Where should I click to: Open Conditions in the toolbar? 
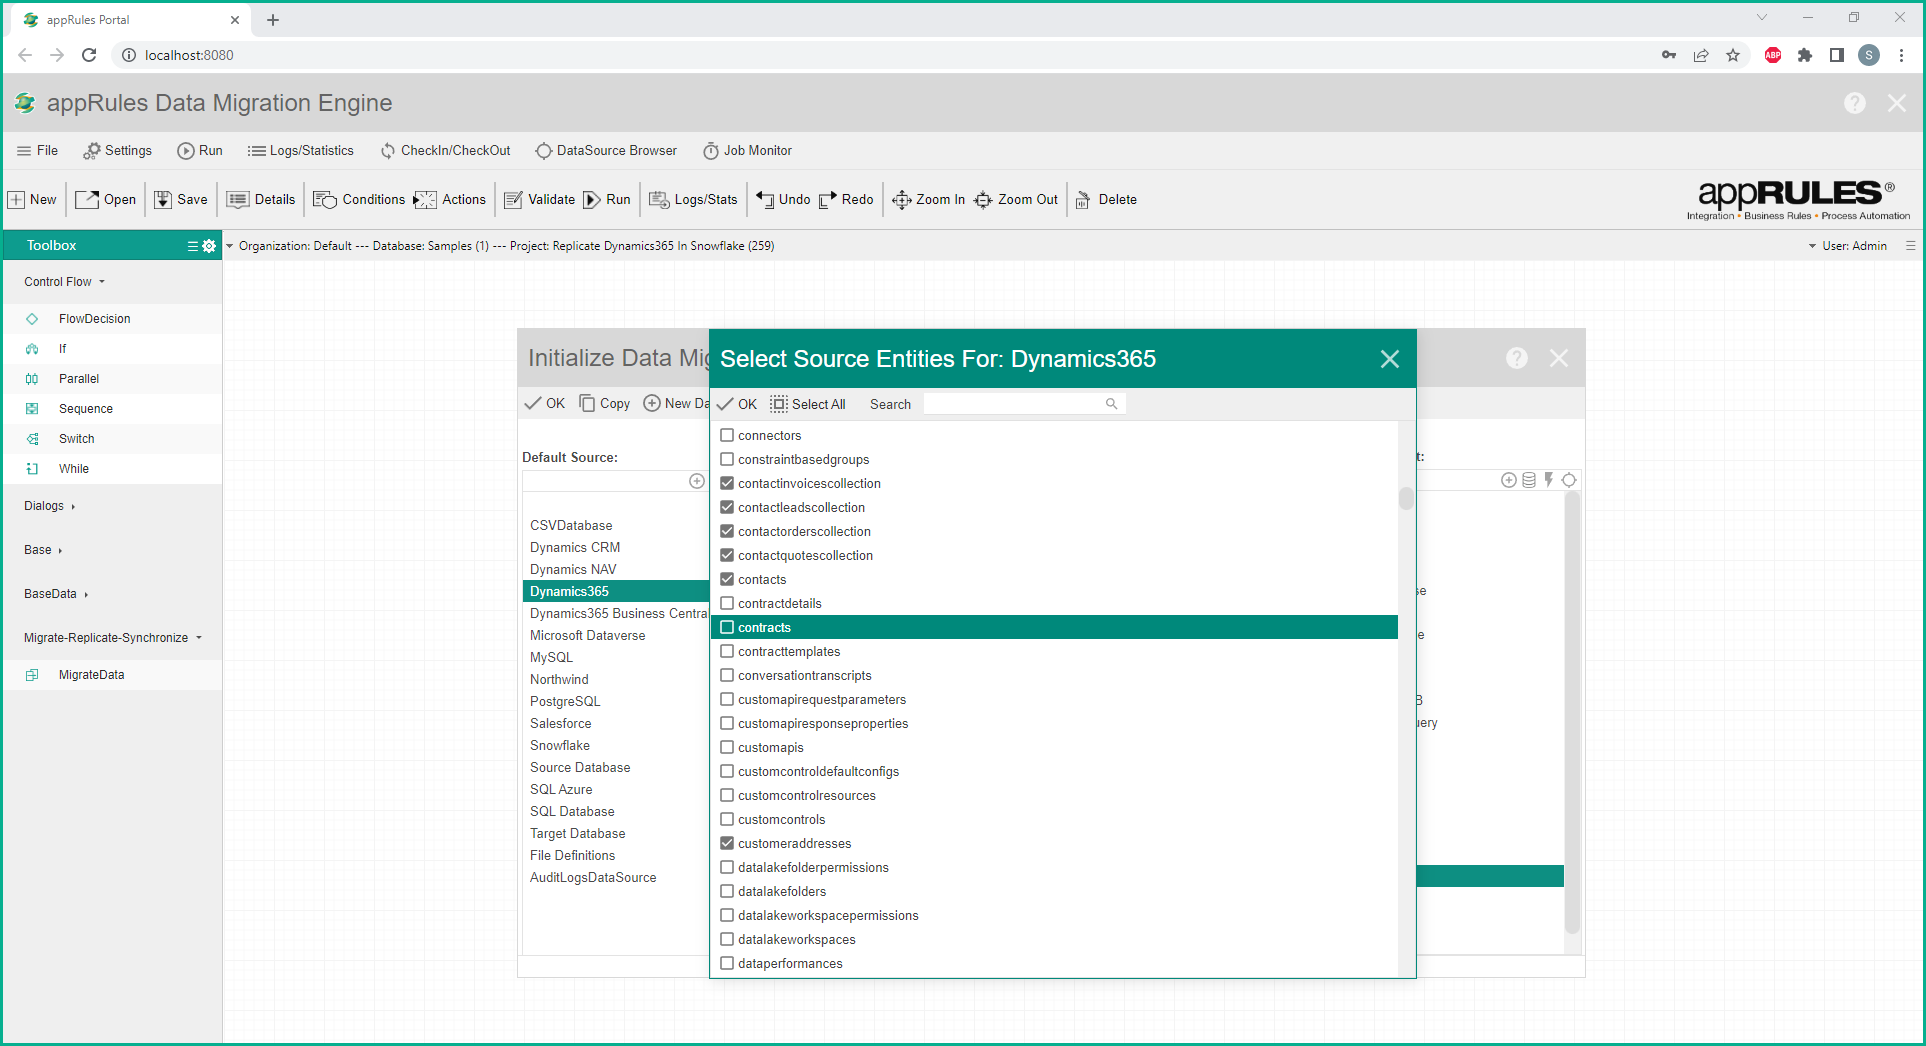(359, 199)
